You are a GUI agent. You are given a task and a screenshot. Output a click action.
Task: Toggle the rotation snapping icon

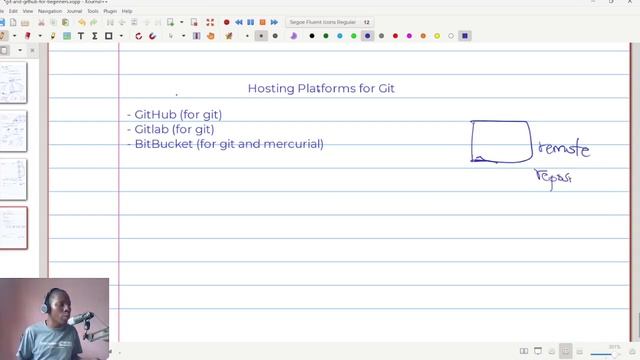click(x=139, y=36)
